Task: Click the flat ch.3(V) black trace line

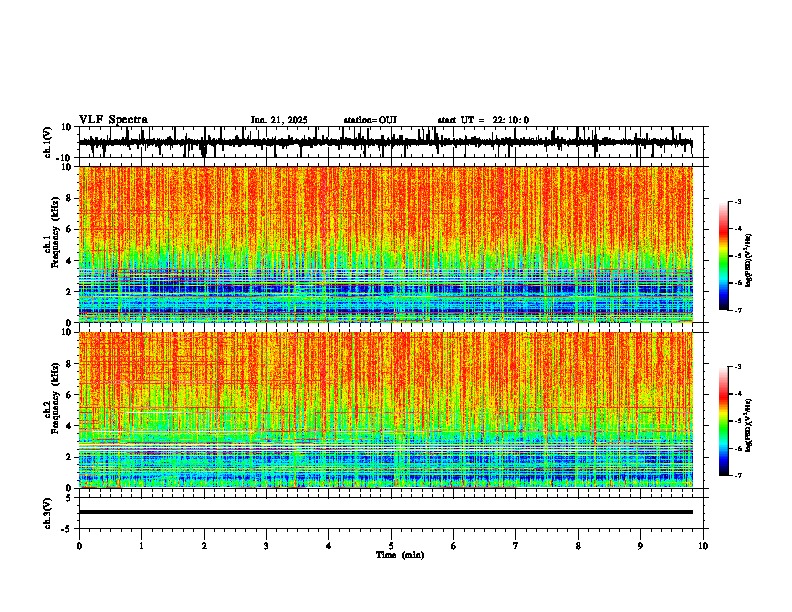Action: coord(385,512)
